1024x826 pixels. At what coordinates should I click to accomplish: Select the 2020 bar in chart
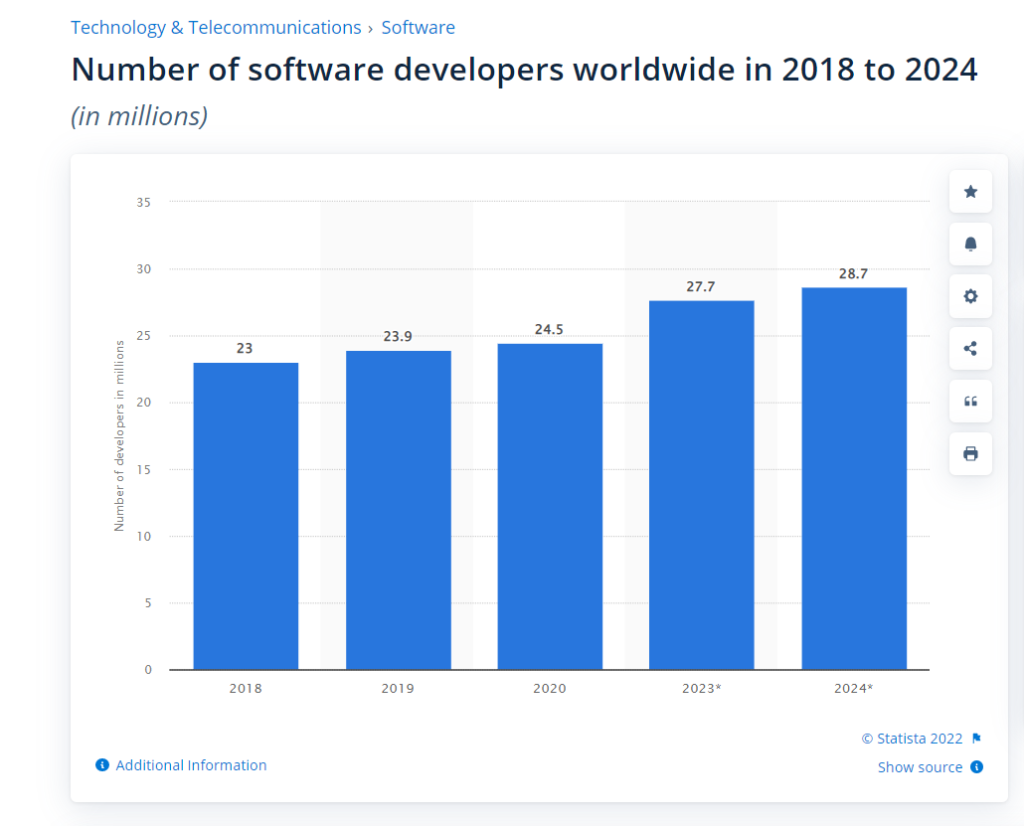tap(550, 506)
